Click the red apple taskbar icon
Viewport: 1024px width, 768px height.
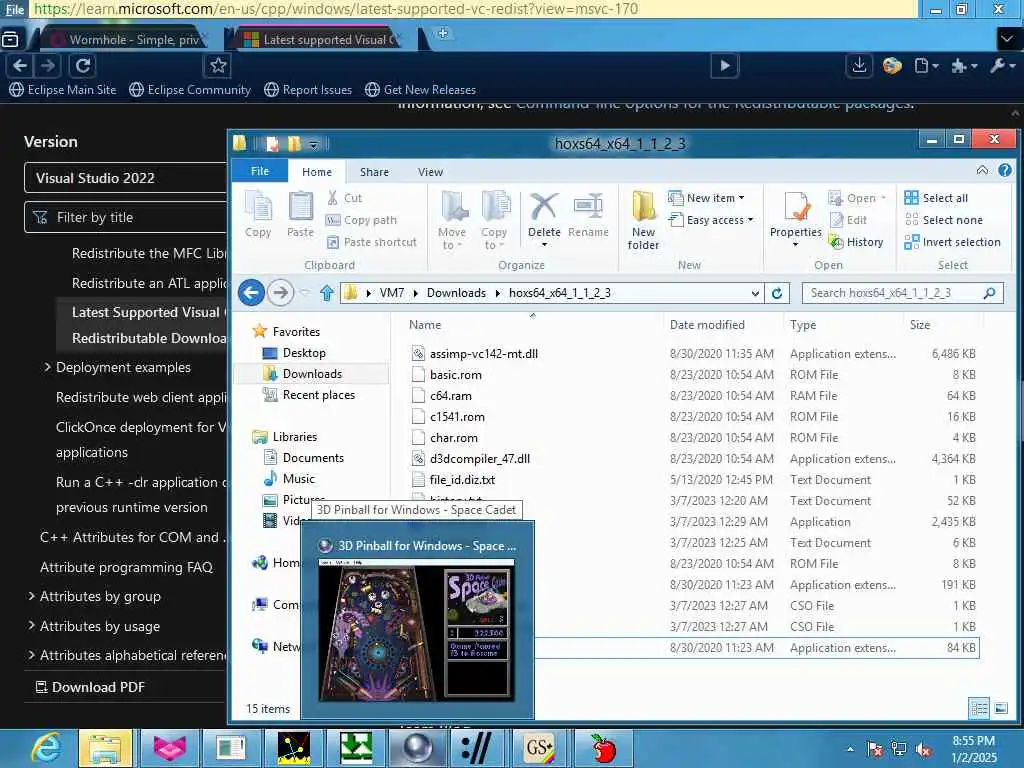point(602,748)
